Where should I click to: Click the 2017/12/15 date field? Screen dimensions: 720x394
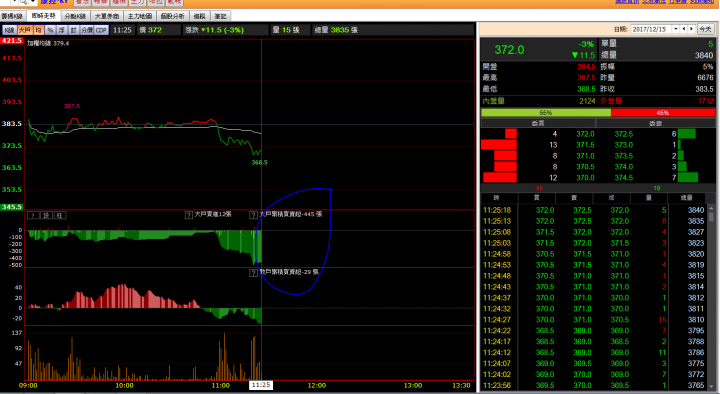click(651, 29)
